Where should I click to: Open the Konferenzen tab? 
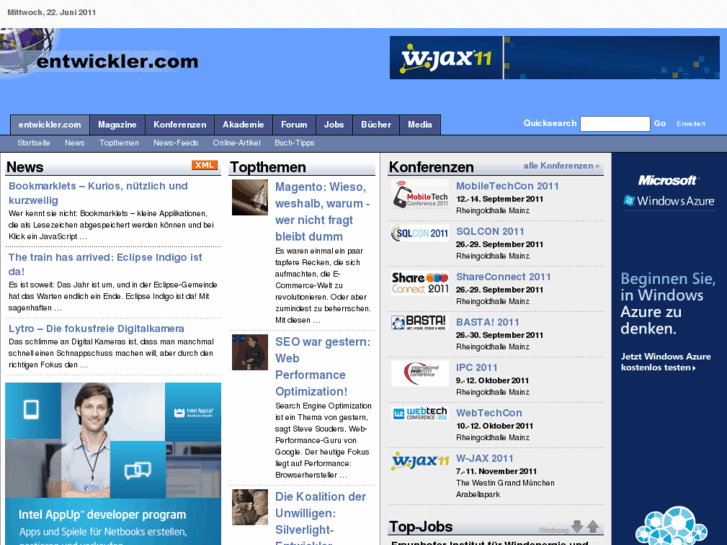(180, 124)
